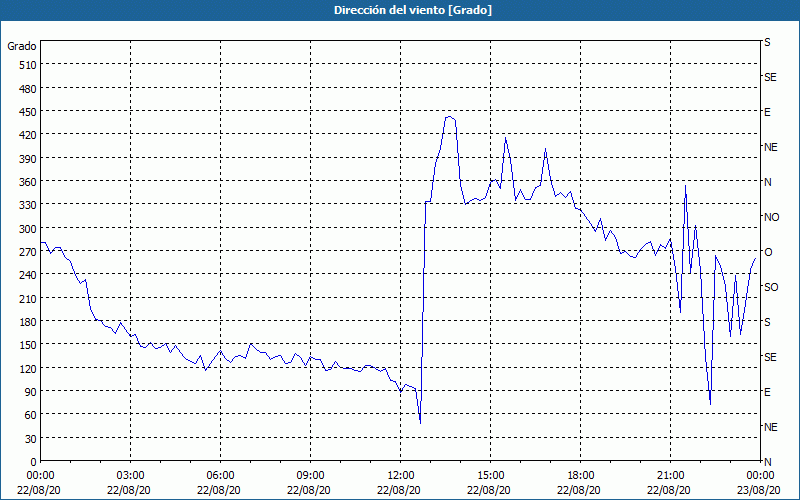Select the 30 tick on the degree axis
This screenshot has width=800, height=500.
pos(31,439)
